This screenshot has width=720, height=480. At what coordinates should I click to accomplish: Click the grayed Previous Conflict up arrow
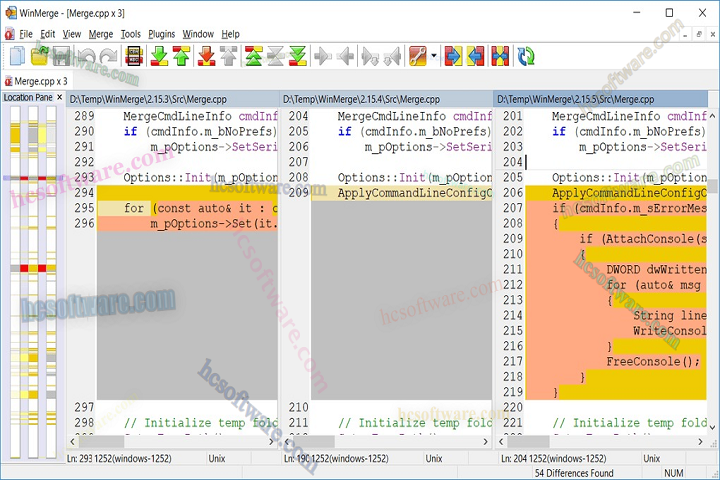tap(229, 56)
